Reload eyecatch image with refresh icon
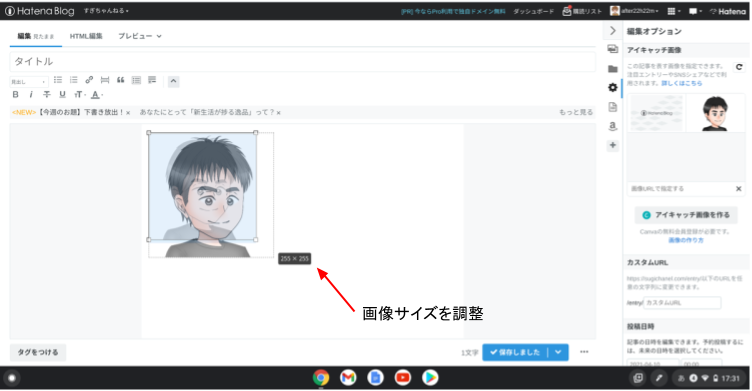Image resolution: width=752 pixels, height=391 pixels. (x=739, y=67)
